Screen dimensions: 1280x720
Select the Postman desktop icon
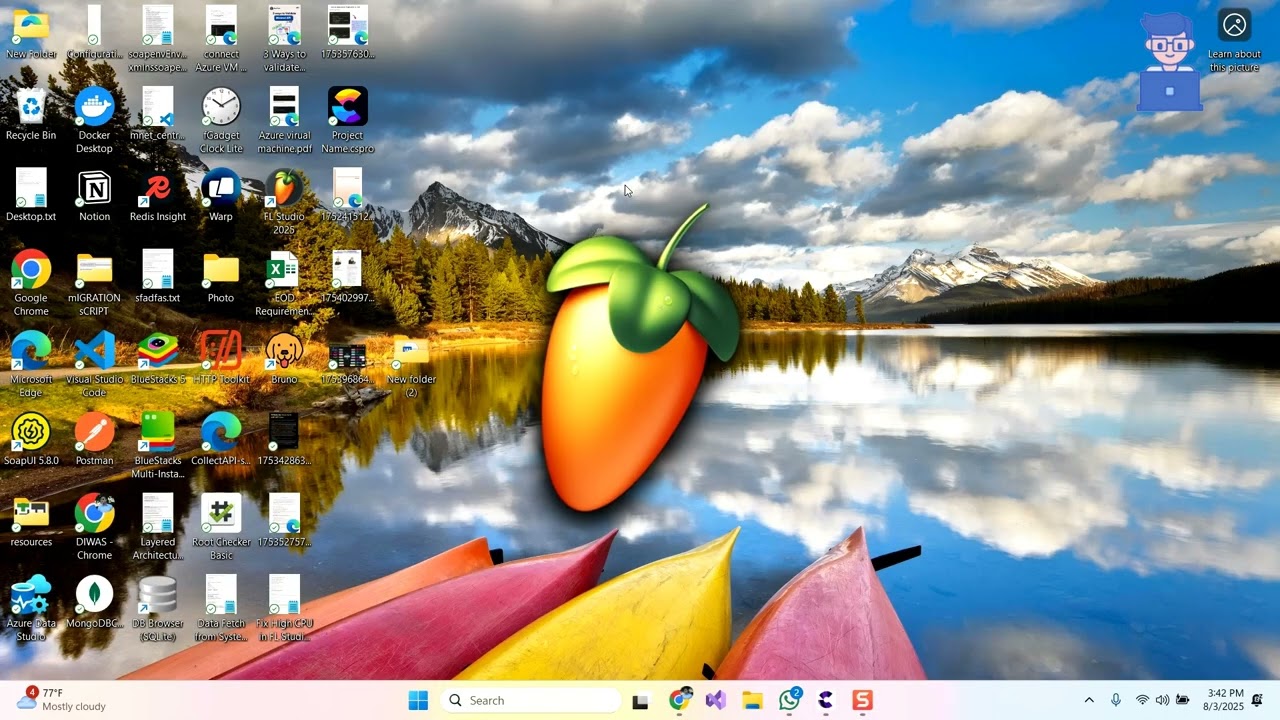(94, 432)
